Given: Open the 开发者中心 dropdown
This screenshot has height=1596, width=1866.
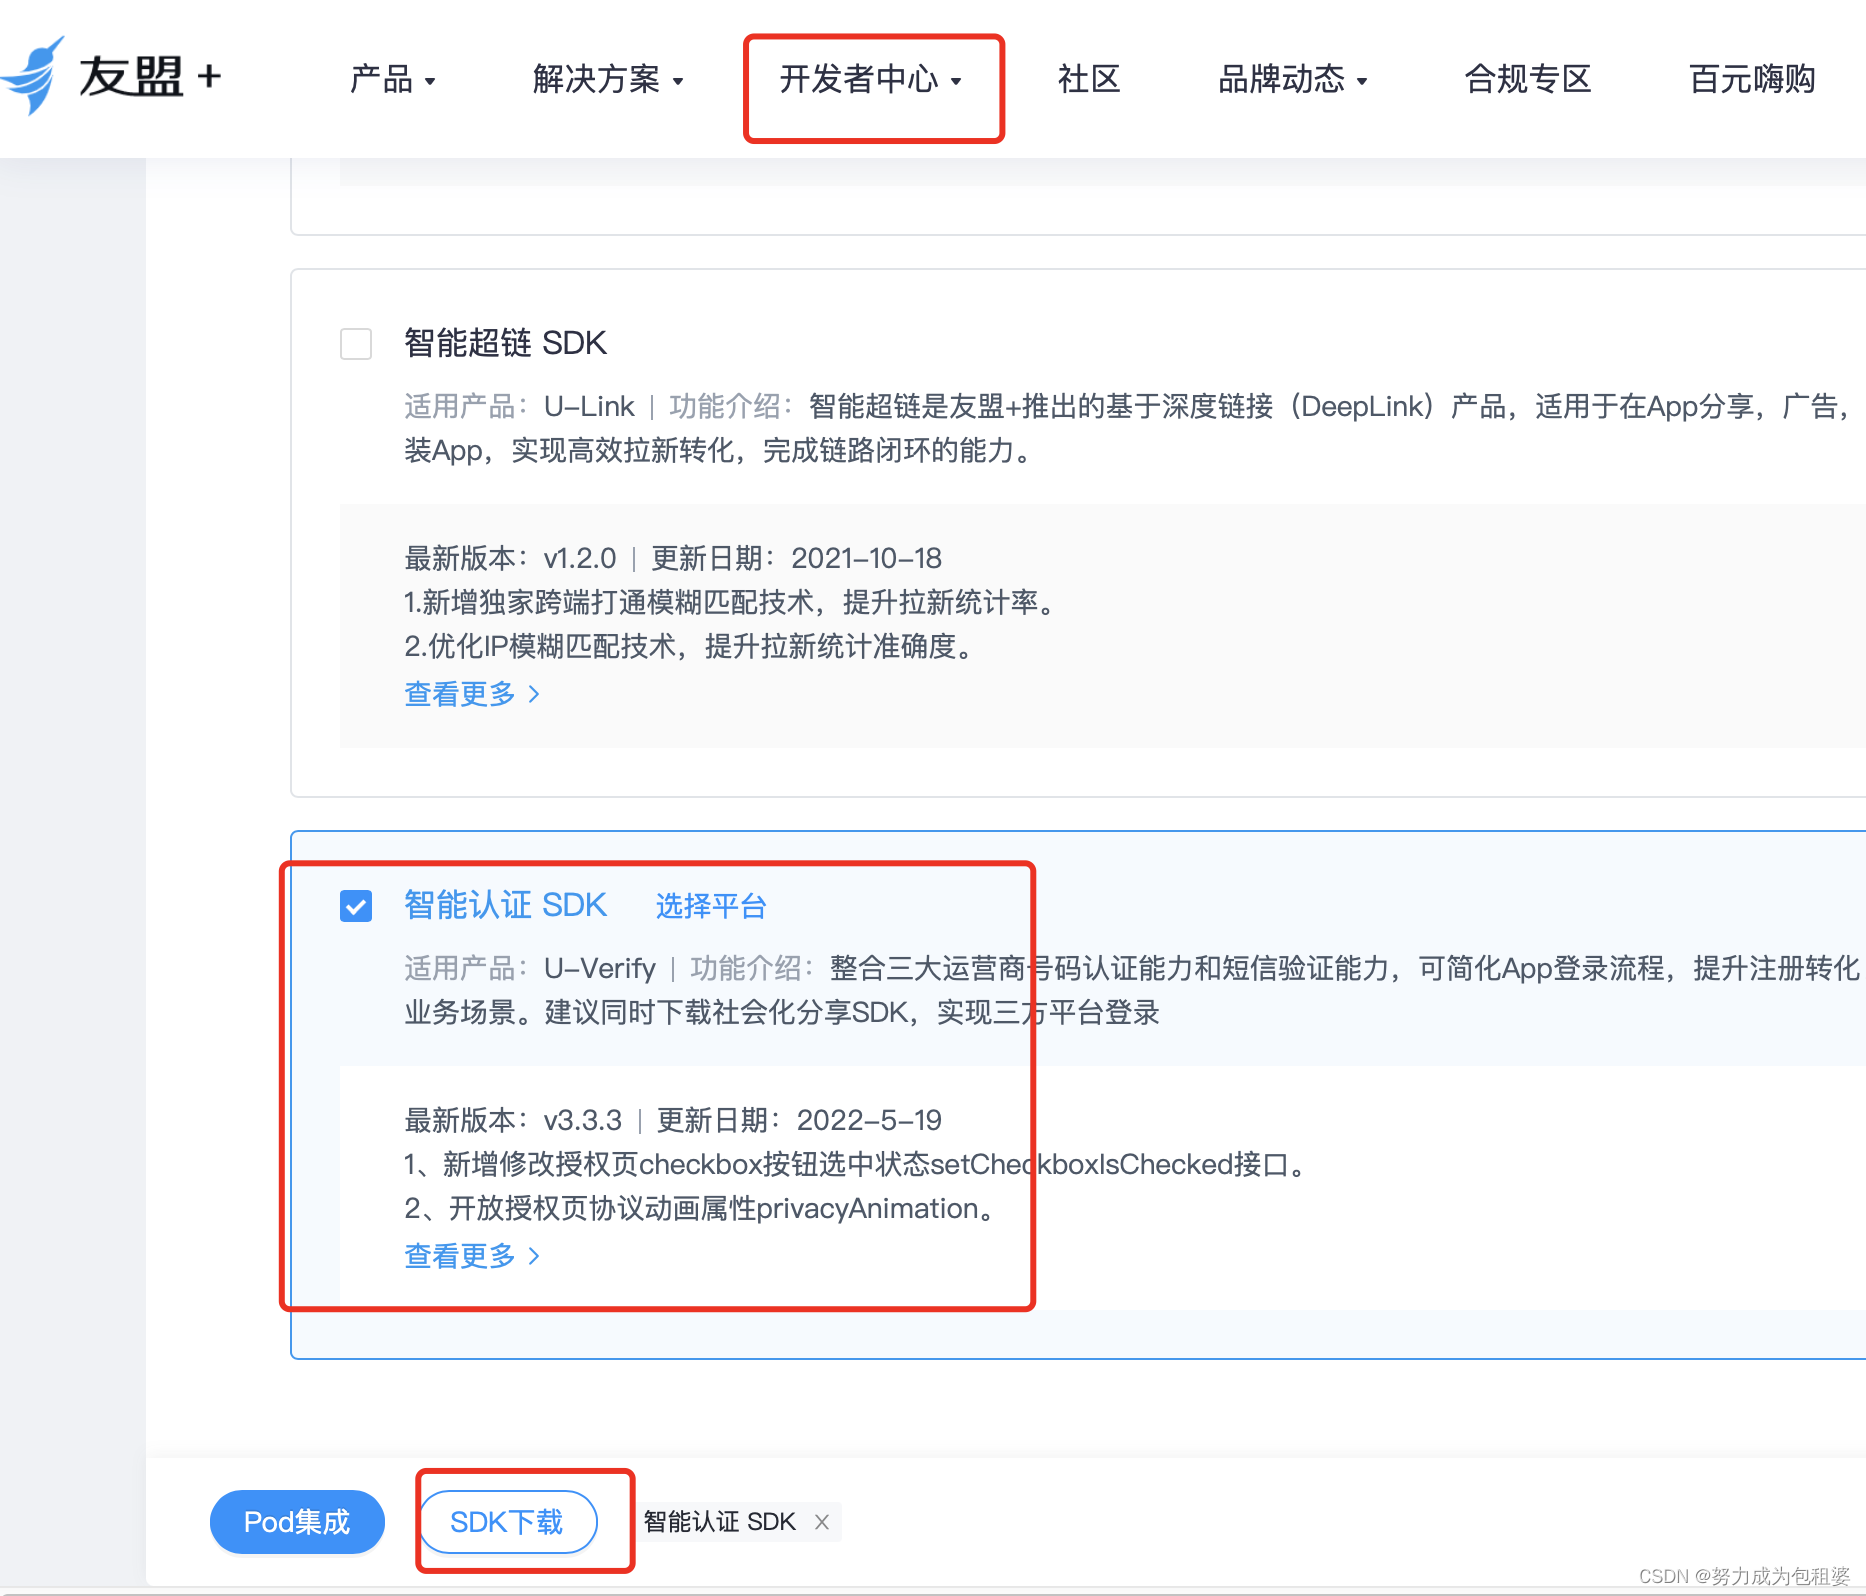Looking at the screenshot, I should pyautogui.click(x=871, y=82).
